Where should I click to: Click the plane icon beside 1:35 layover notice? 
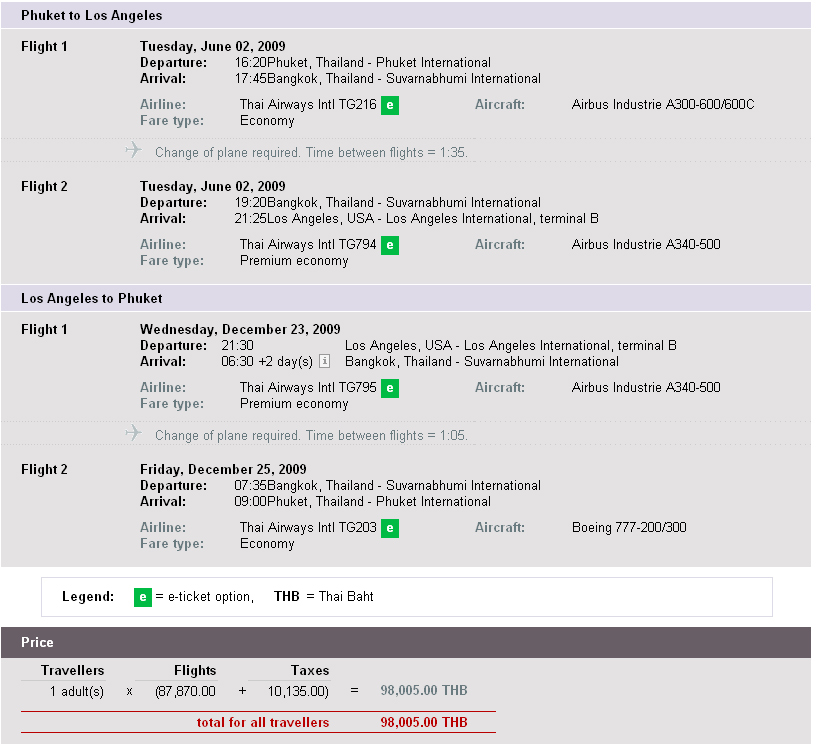(134, 150)
